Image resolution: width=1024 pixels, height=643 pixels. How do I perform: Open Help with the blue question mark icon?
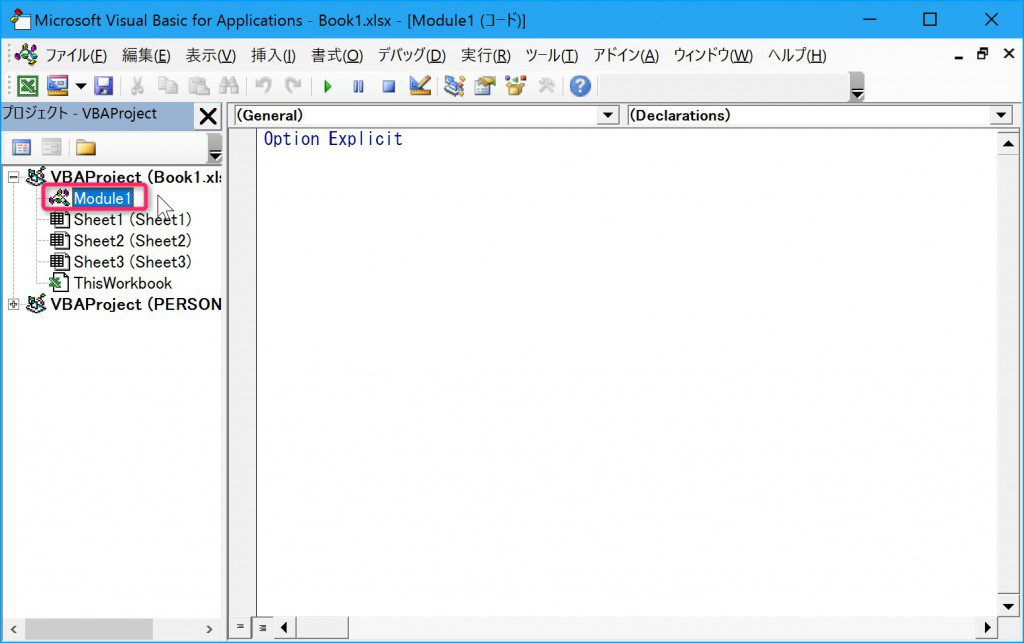(580, 86)
